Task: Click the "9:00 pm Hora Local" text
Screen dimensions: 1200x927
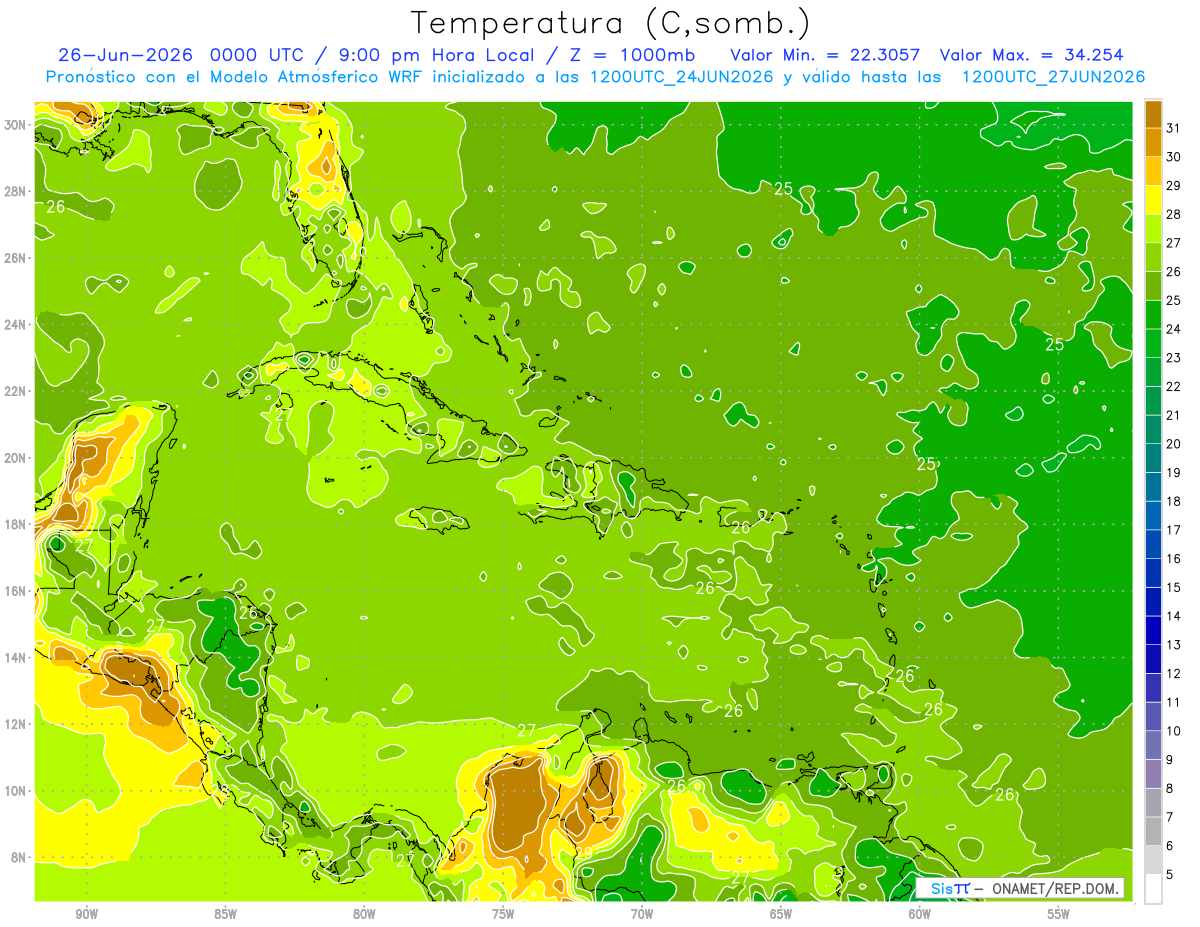Action: click(x=435, y=54)
